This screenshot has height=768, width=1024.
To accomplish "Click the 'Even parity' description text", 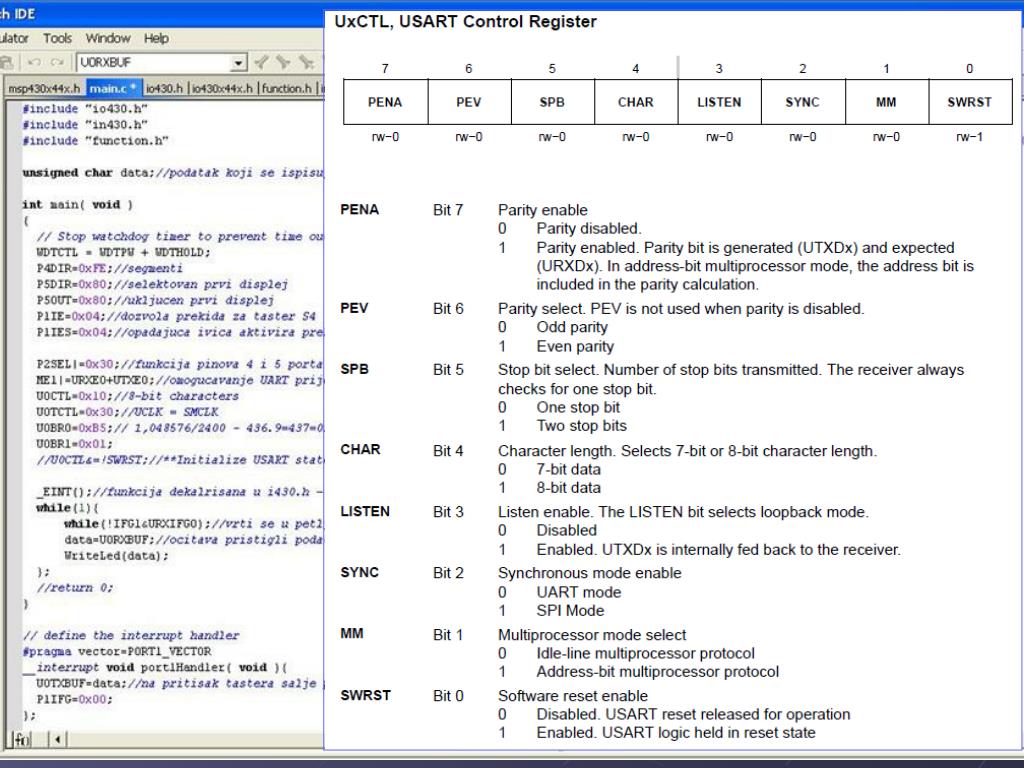I will 575,346.
